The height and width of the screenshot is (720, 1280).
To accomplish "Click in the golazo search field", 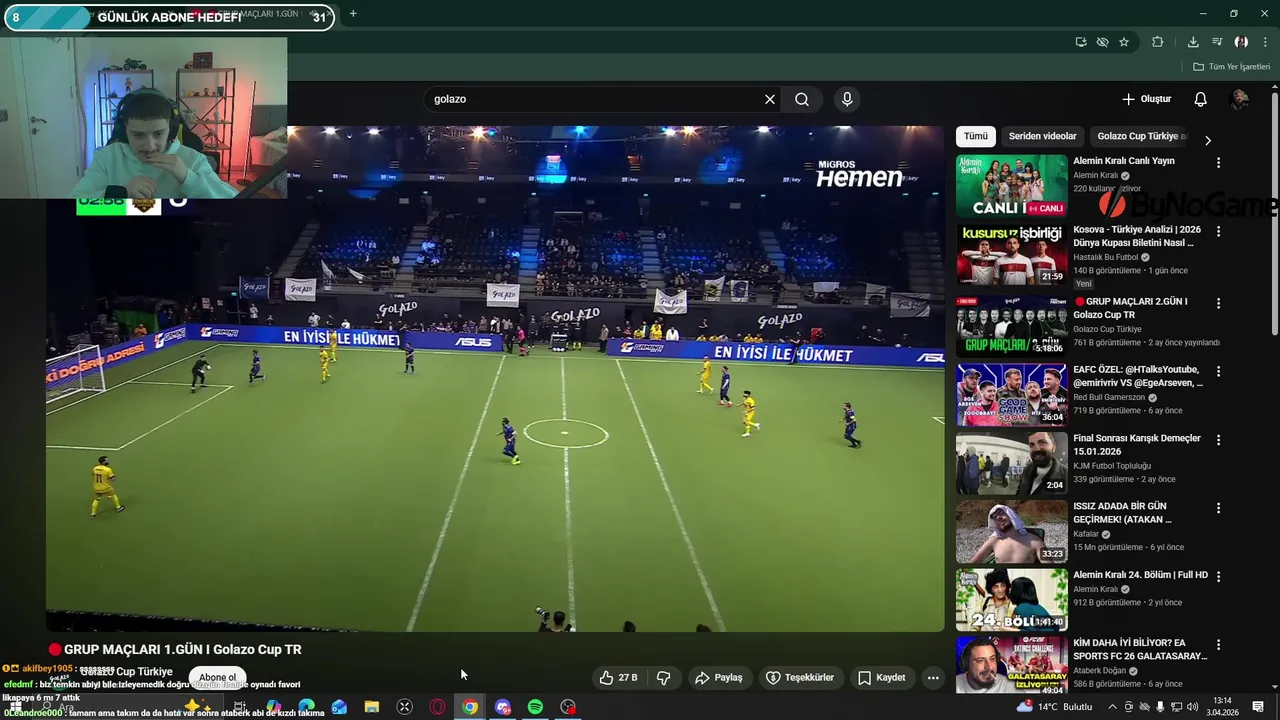I will [x=590, y=99].
